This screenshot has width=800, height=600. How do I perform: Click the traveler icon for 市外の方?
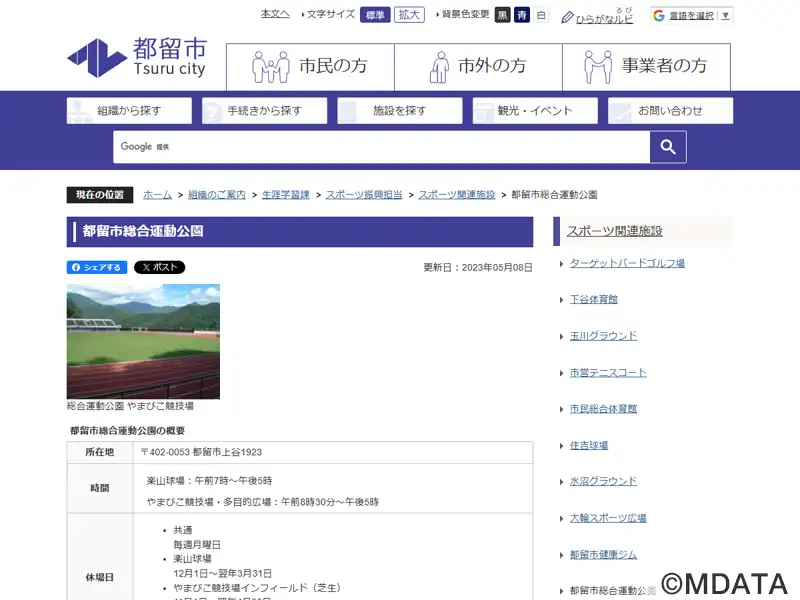[439, 67]
